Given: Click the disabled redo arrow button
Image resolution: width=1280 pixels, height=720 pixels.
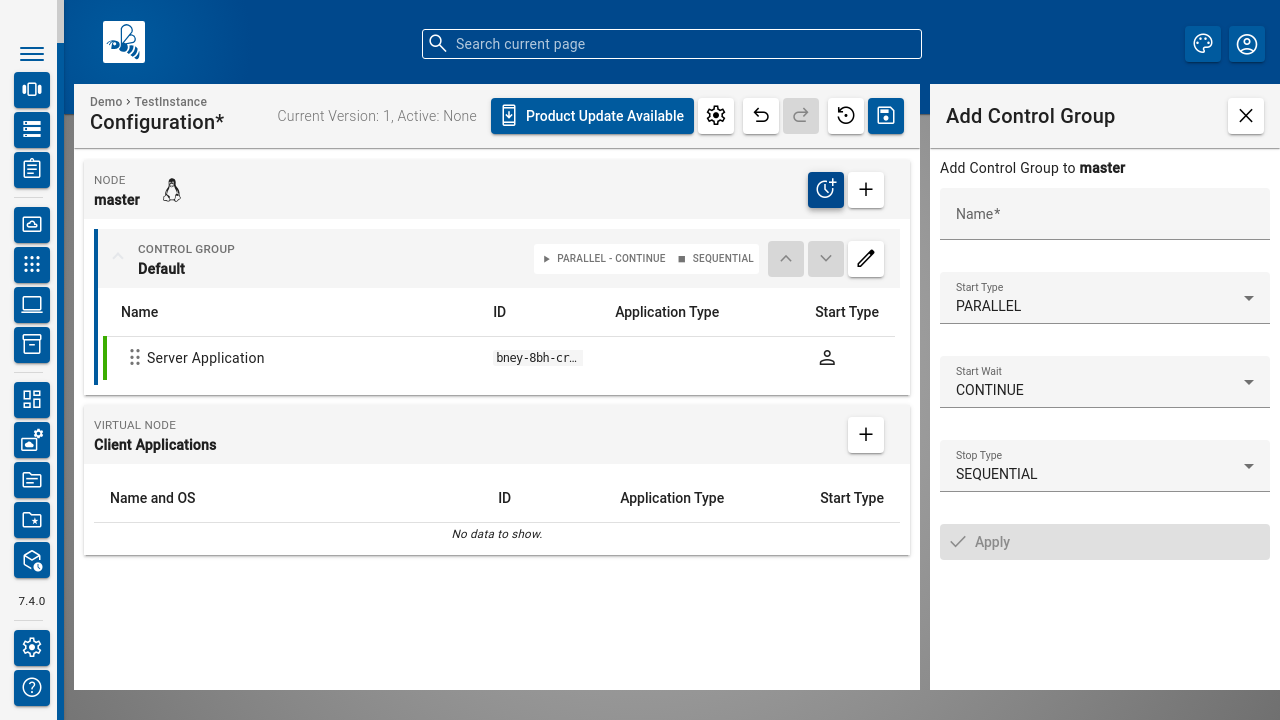Looking at the screenshot, I should pyautogui.click(x=801, y=116).
